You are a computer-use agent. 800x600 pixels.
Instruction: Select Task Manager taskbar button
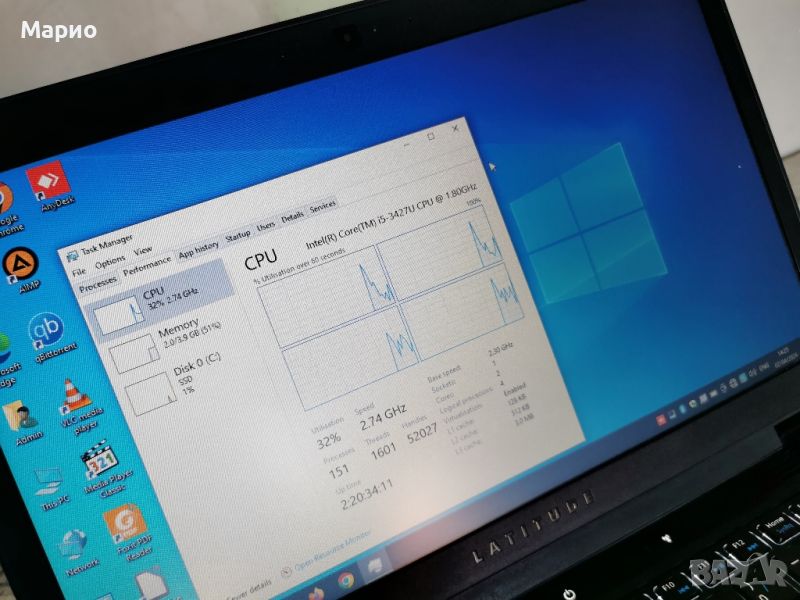[375, 566]
